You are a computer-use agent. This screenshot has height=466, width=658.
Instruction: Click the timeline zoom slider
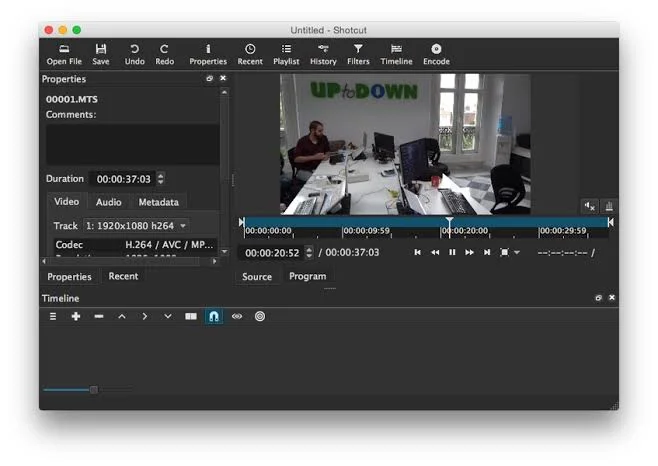pyautogui.click(x=93, y=389)
